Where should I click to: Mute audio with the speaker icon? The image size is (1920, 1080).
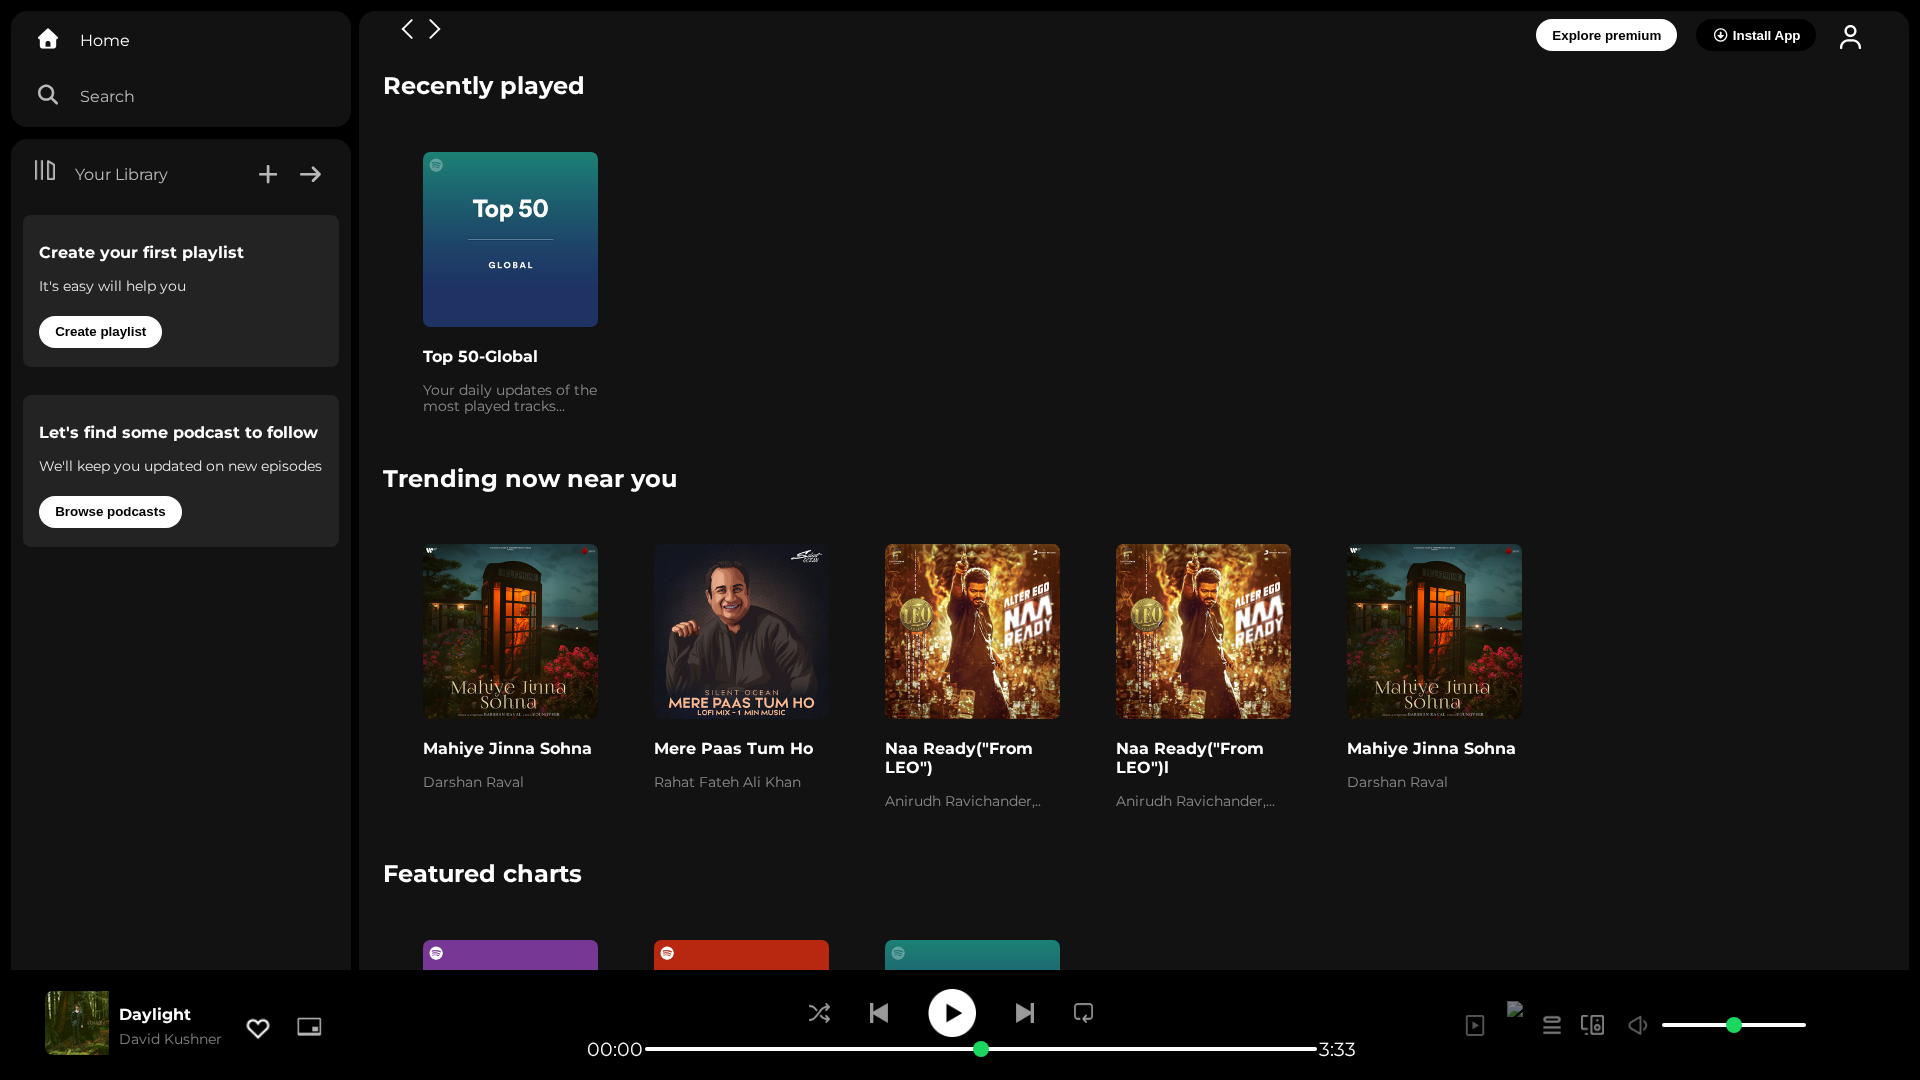tap(1638, 1025)
